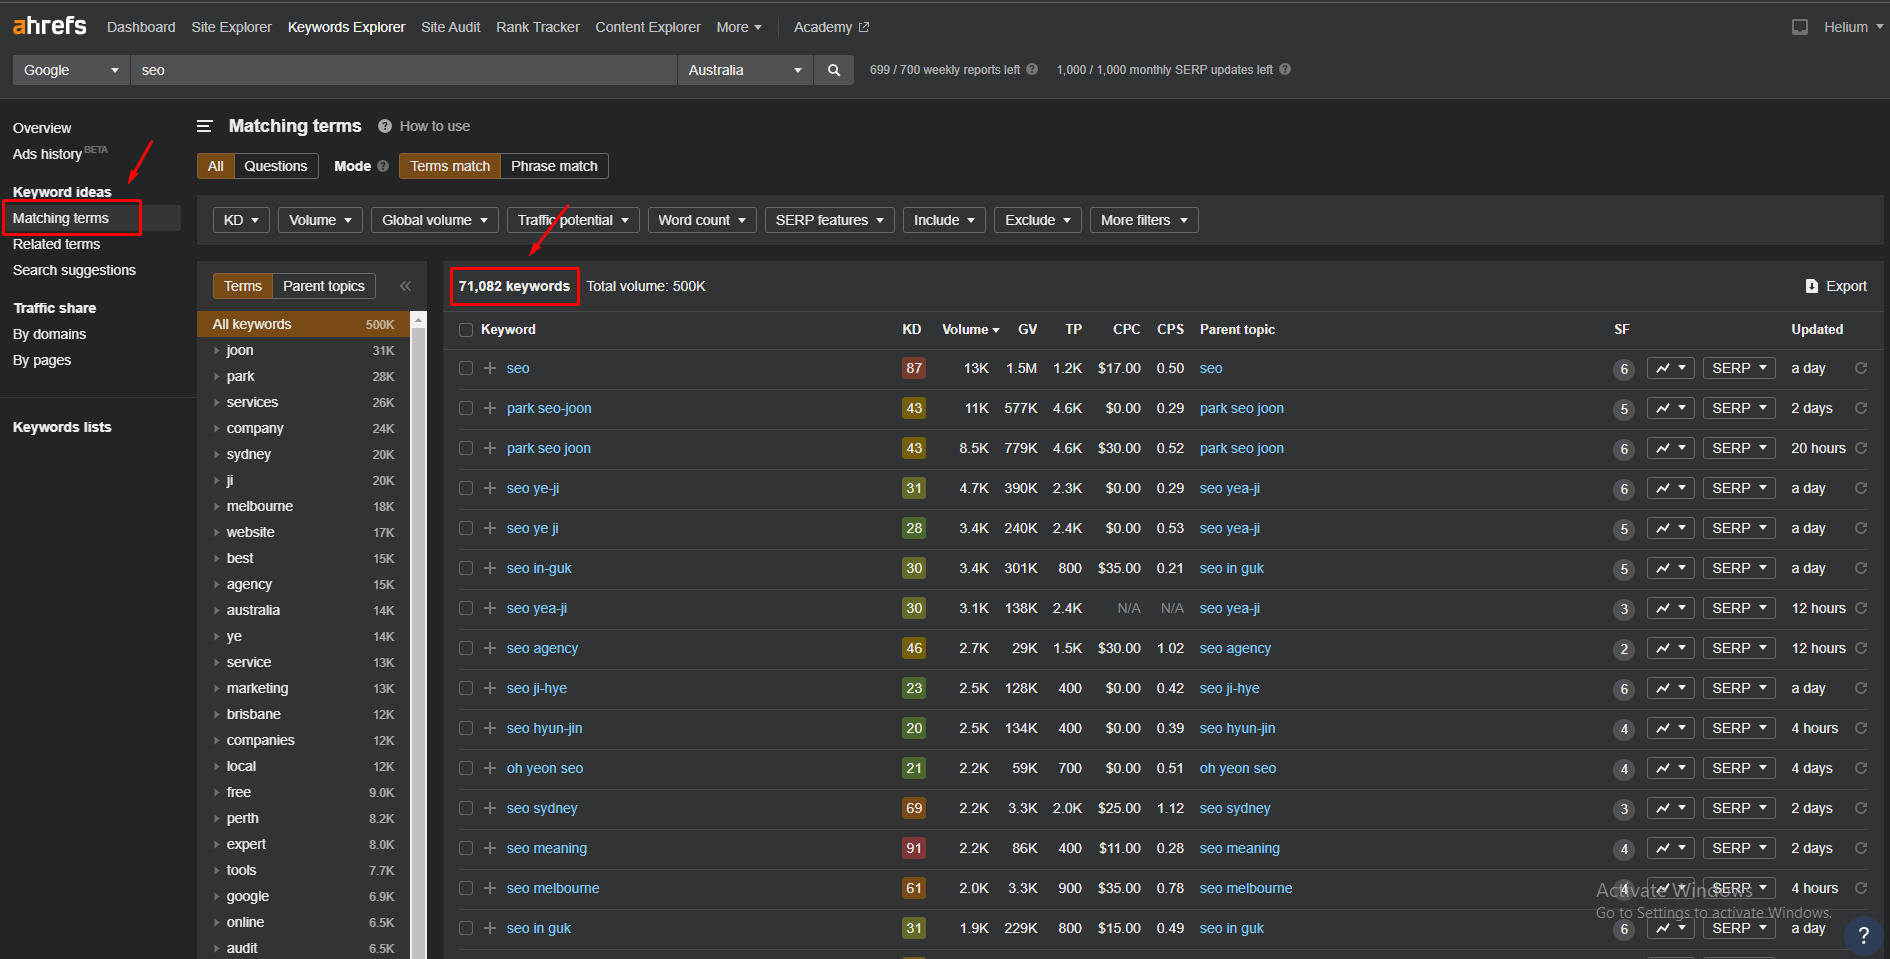Click the search magnifier button

click(x=833, y=70)
